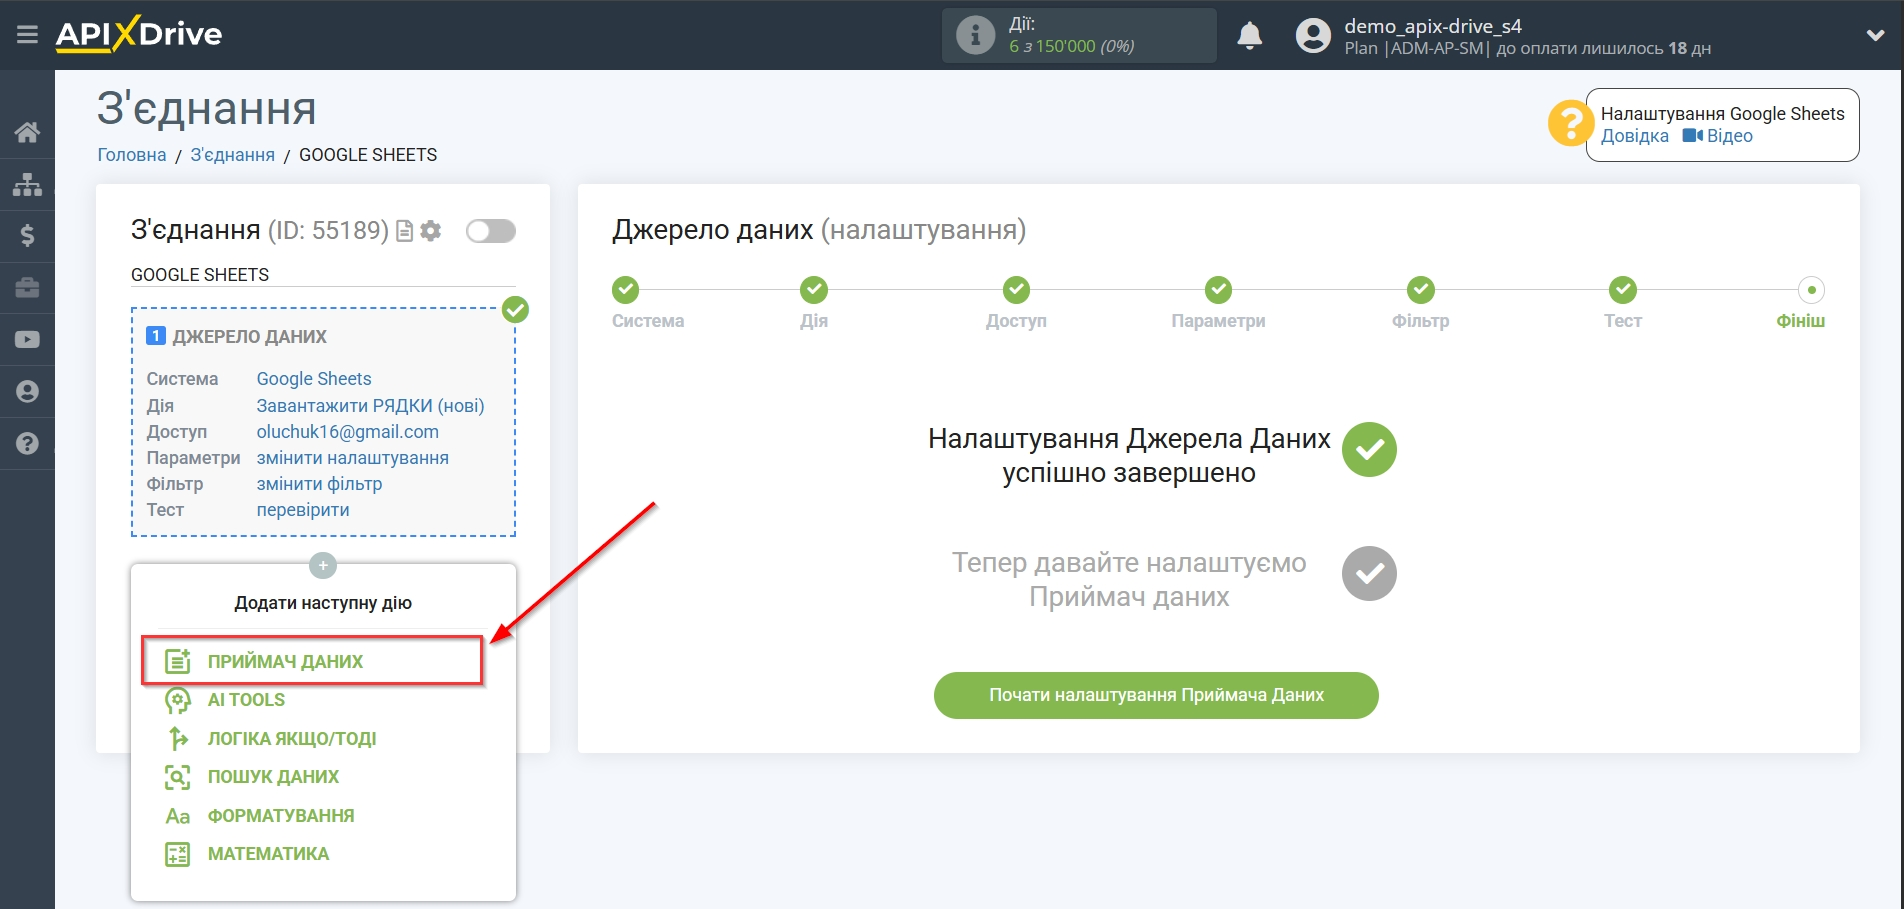
Task: Click the ДЖЕРЕЛО ДАНИХ block title
Action: (249, 337)
